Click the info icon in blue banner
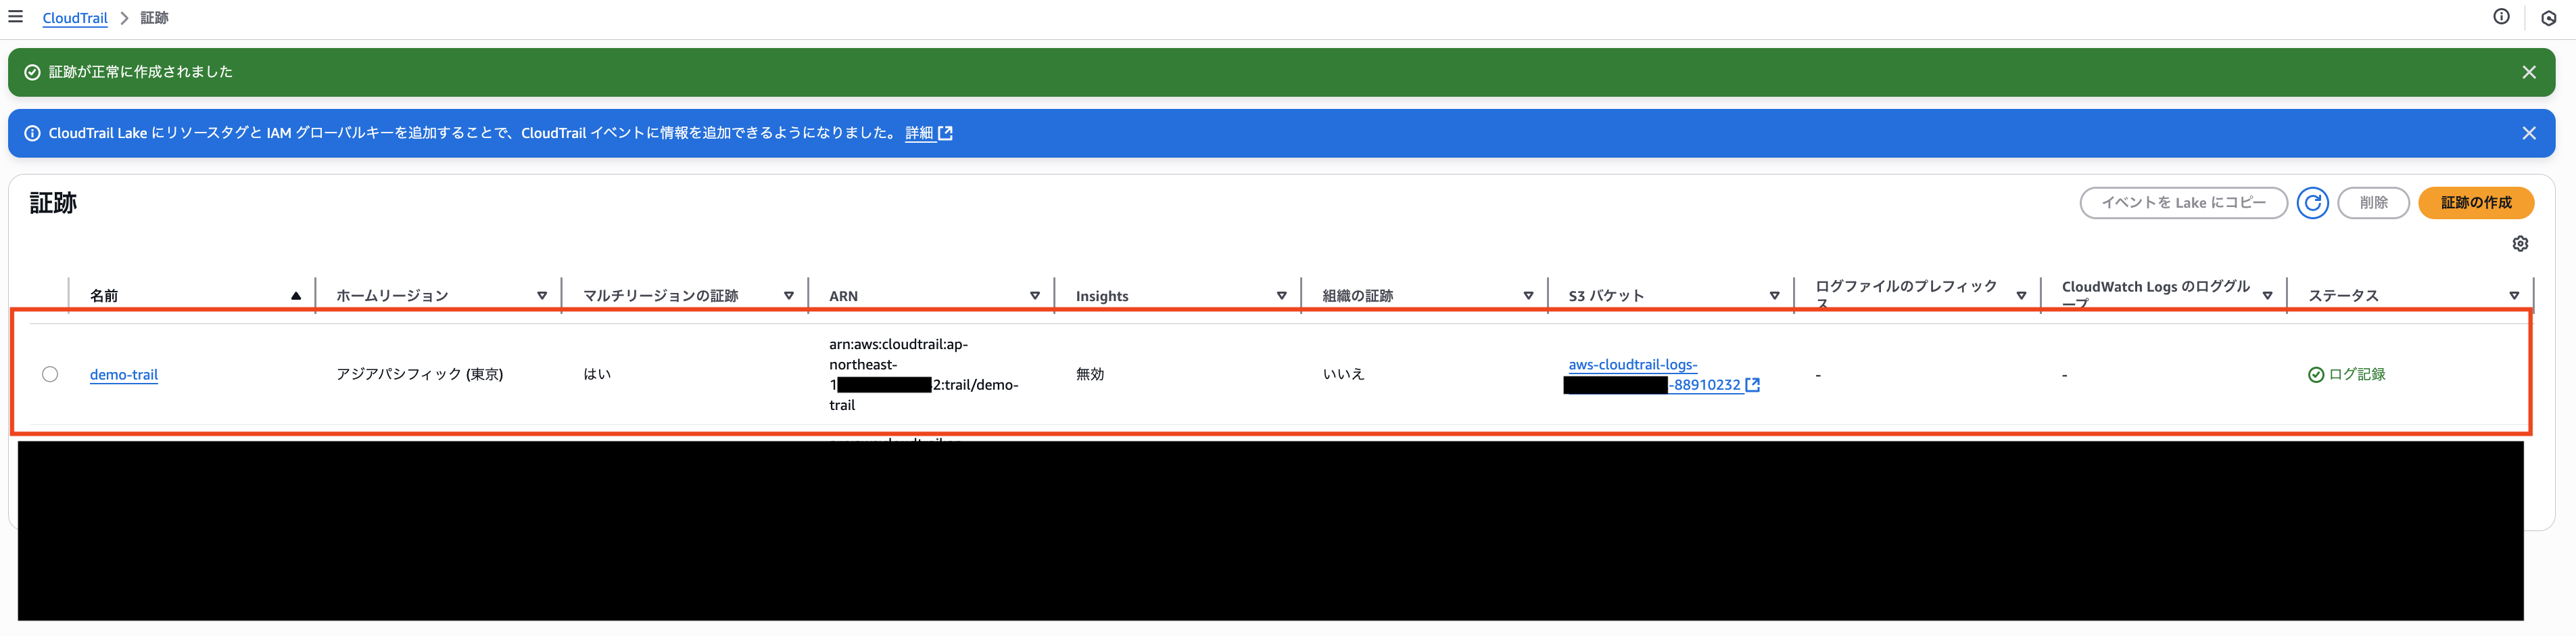The width and height of the screenshot is (2576, 636). (32, 133)
